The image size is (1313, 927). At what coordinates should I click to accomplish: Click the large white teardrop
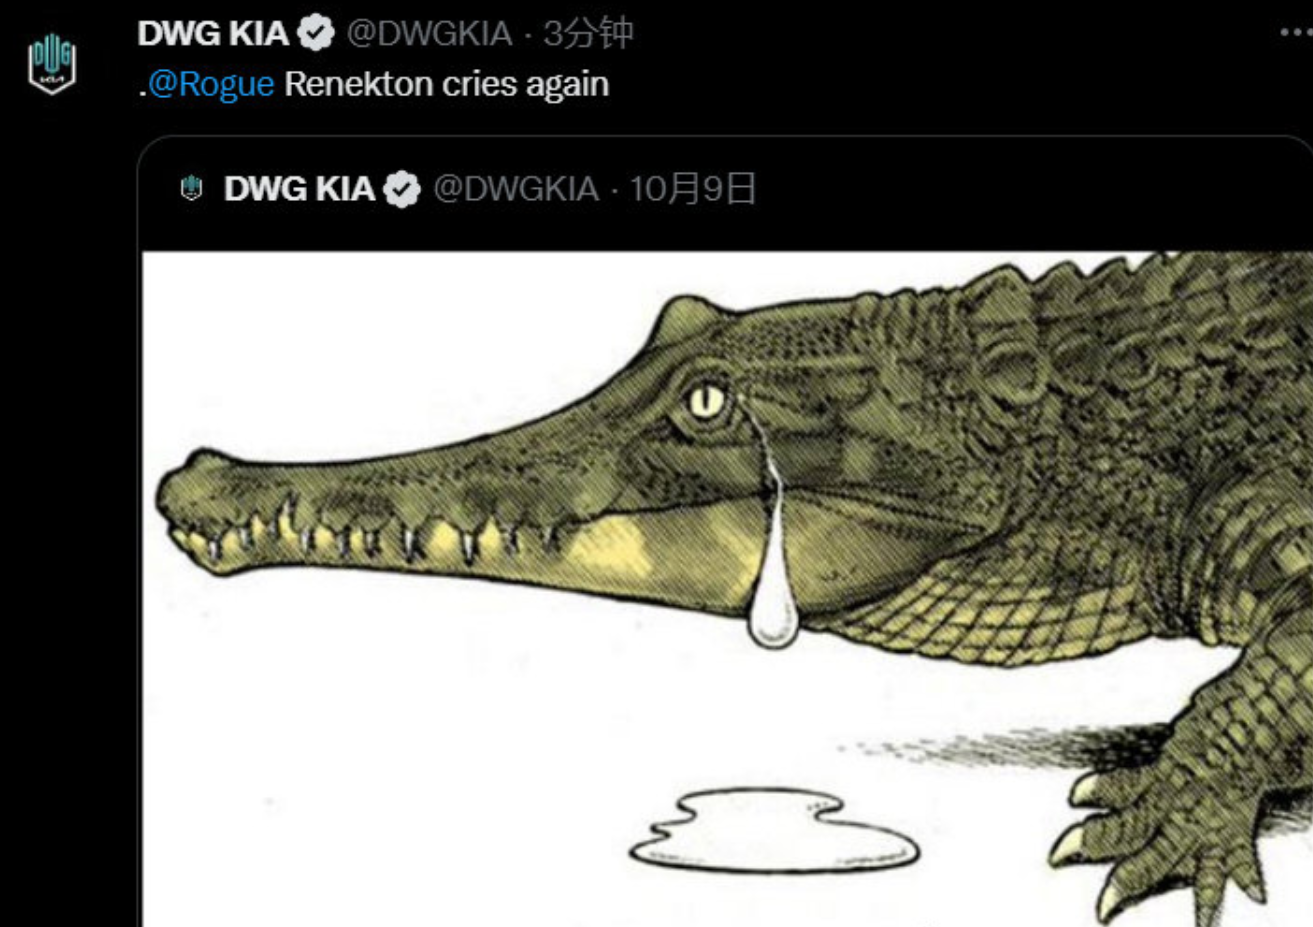tap(773, 605)
